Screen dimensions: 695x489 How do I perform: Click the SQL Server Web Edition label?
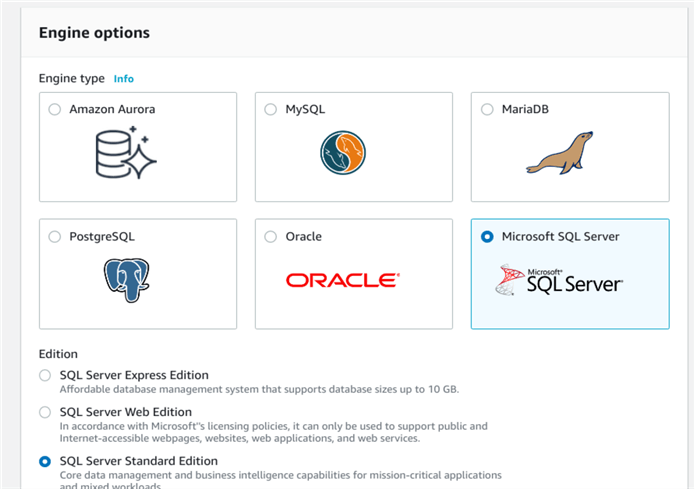(x=126, y=412)
